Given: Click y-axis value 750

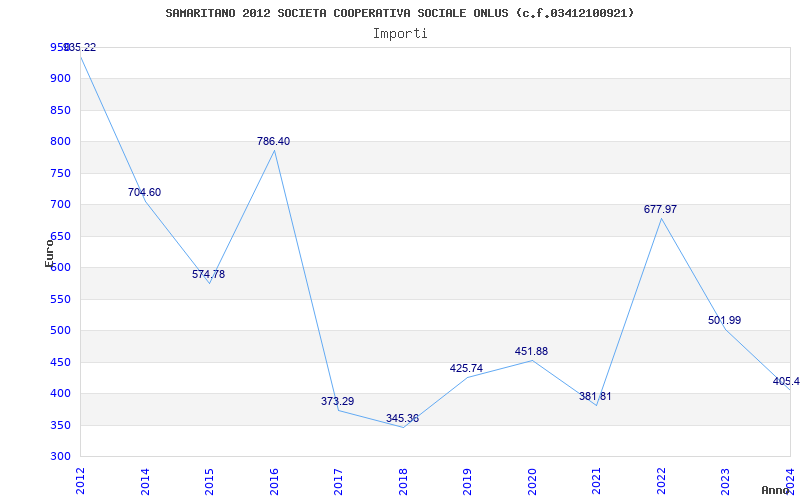Looking at the screenshot, I should click(60, 173).
